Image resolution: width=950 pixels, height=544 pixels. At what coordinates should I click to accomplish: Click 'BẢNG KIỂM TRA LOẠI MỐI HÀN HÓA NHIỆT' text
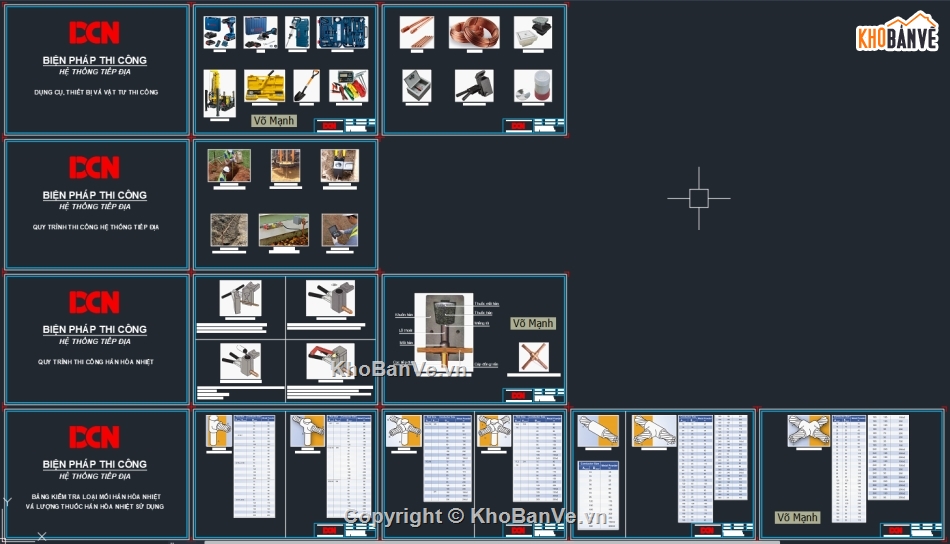pyautogui.click(x=96, y=496)
